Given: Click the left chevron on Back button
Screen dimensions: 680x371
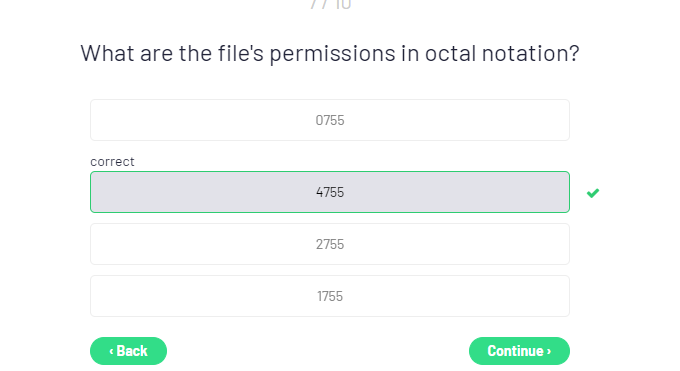Looking at the screenshot, I should pos(111,351).
